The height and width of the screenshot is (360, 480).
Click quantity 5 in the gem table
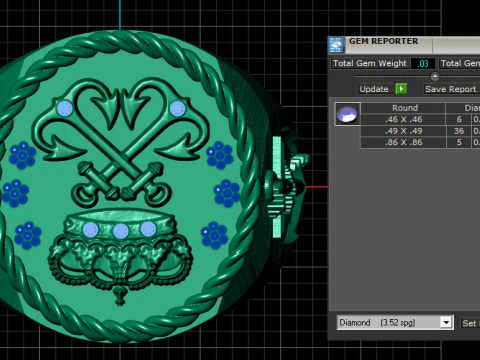click(459, 142)
